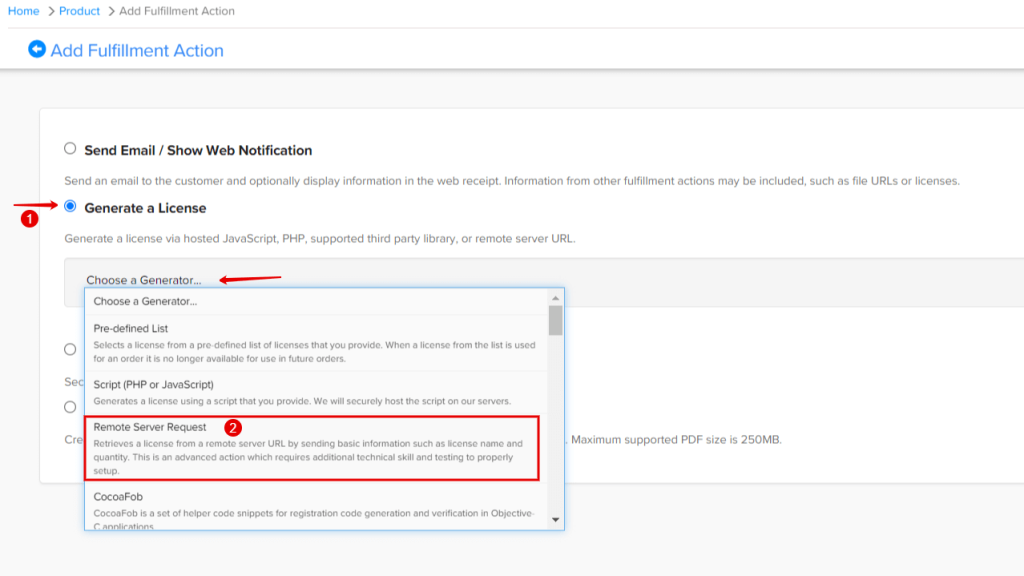Pick the Choose a Generator placeholder option
The height and width of the screenshot is (576, 1024).
coord(145,301)
